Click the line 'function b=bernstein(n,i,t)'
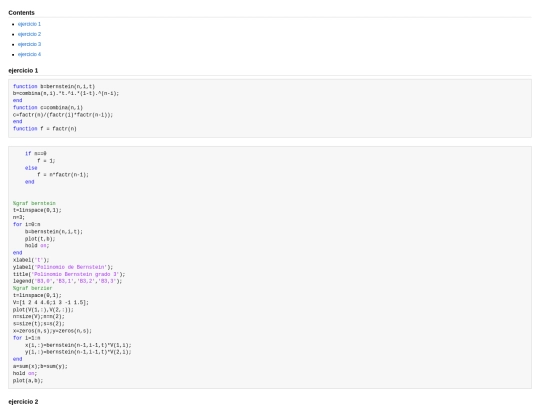The height and width of the screenshot is (405, 540). [54, 86]
